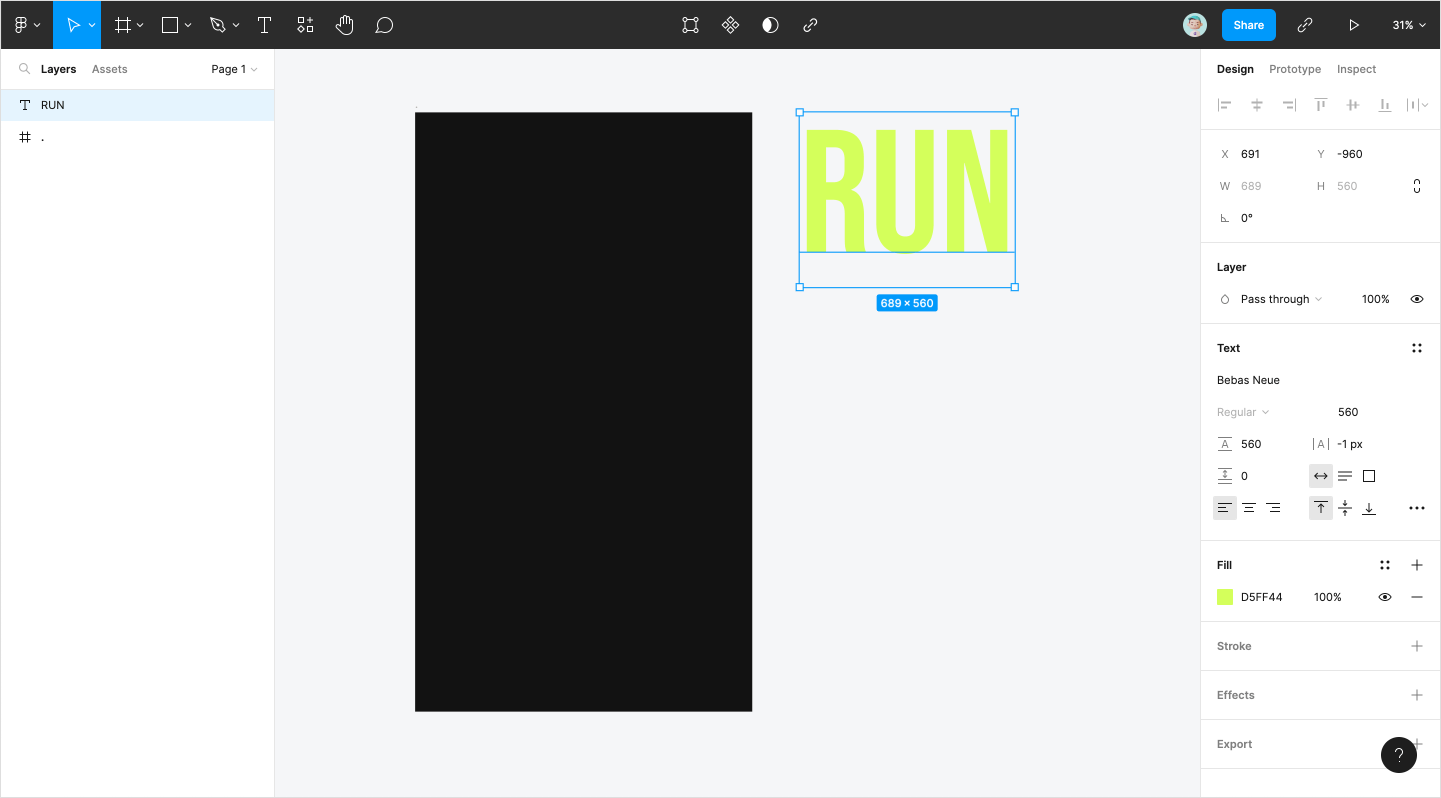The width and height of the screenshot is (1441, 798).
Task: Set vertical text align middle
Action: (x=1345, y=508)
